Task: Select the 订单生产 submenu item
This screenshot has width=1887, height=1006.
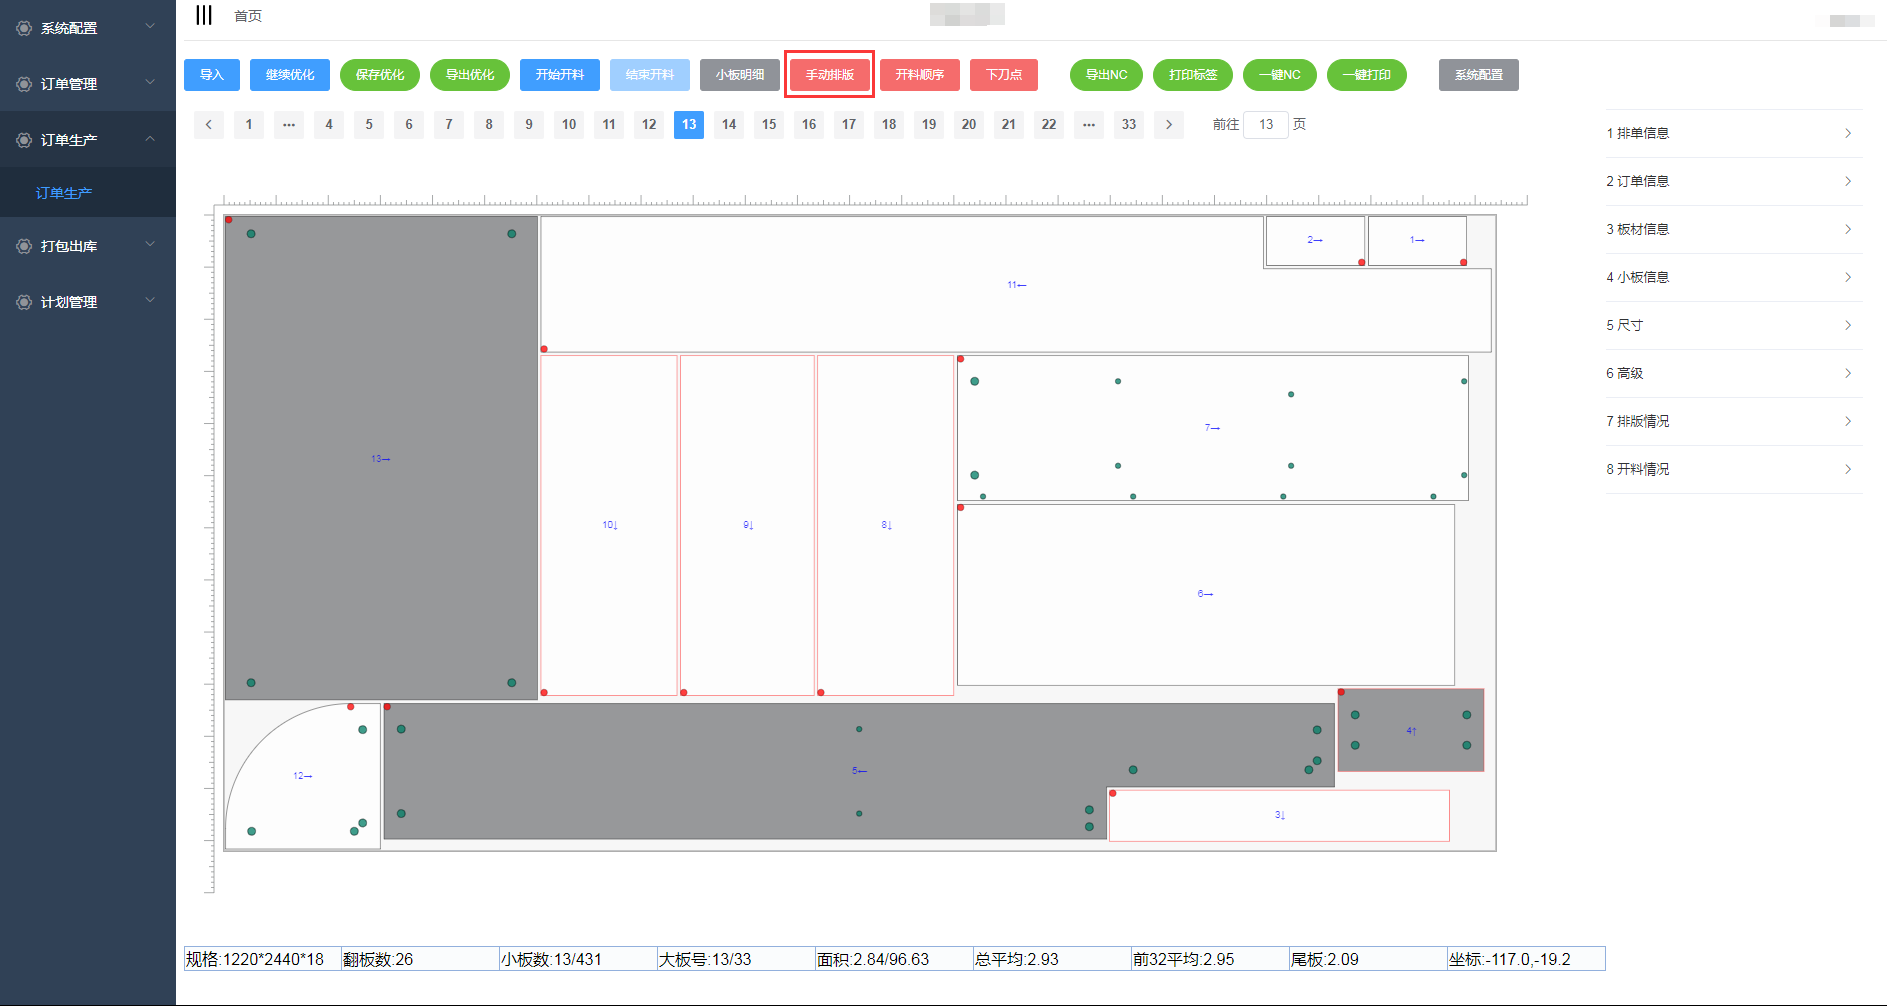Action: (64, 193)
